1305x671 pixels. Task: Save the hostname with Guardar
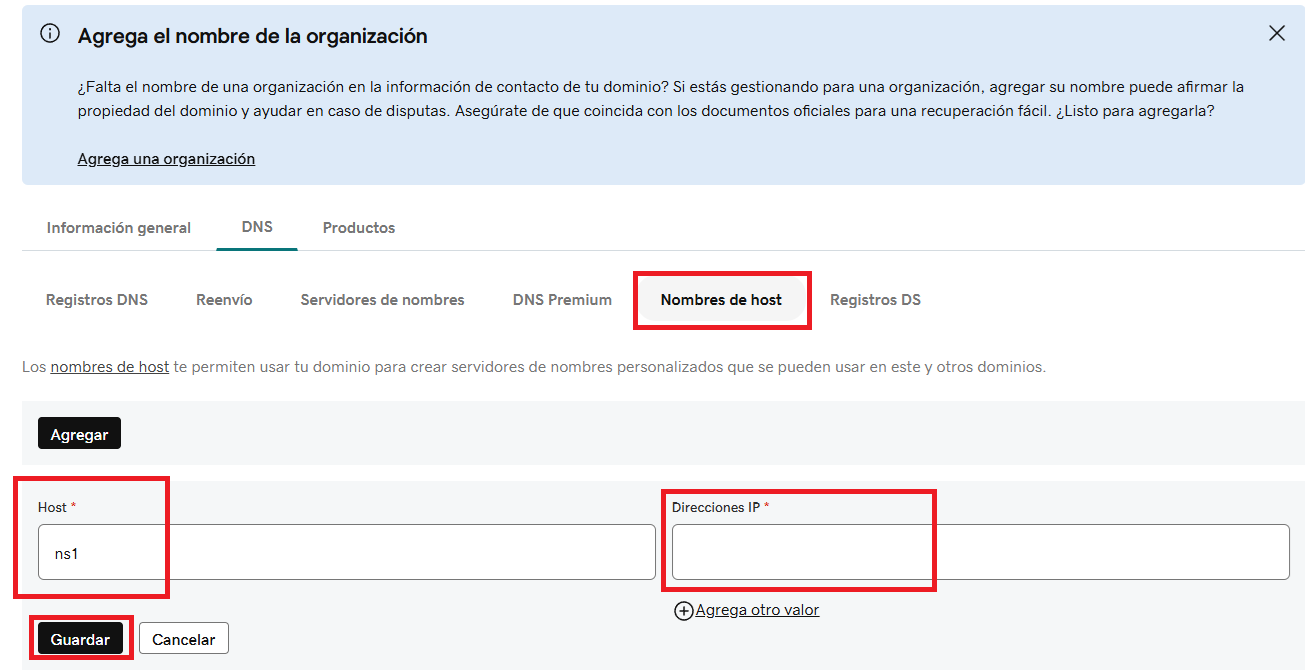coord(80,639)
